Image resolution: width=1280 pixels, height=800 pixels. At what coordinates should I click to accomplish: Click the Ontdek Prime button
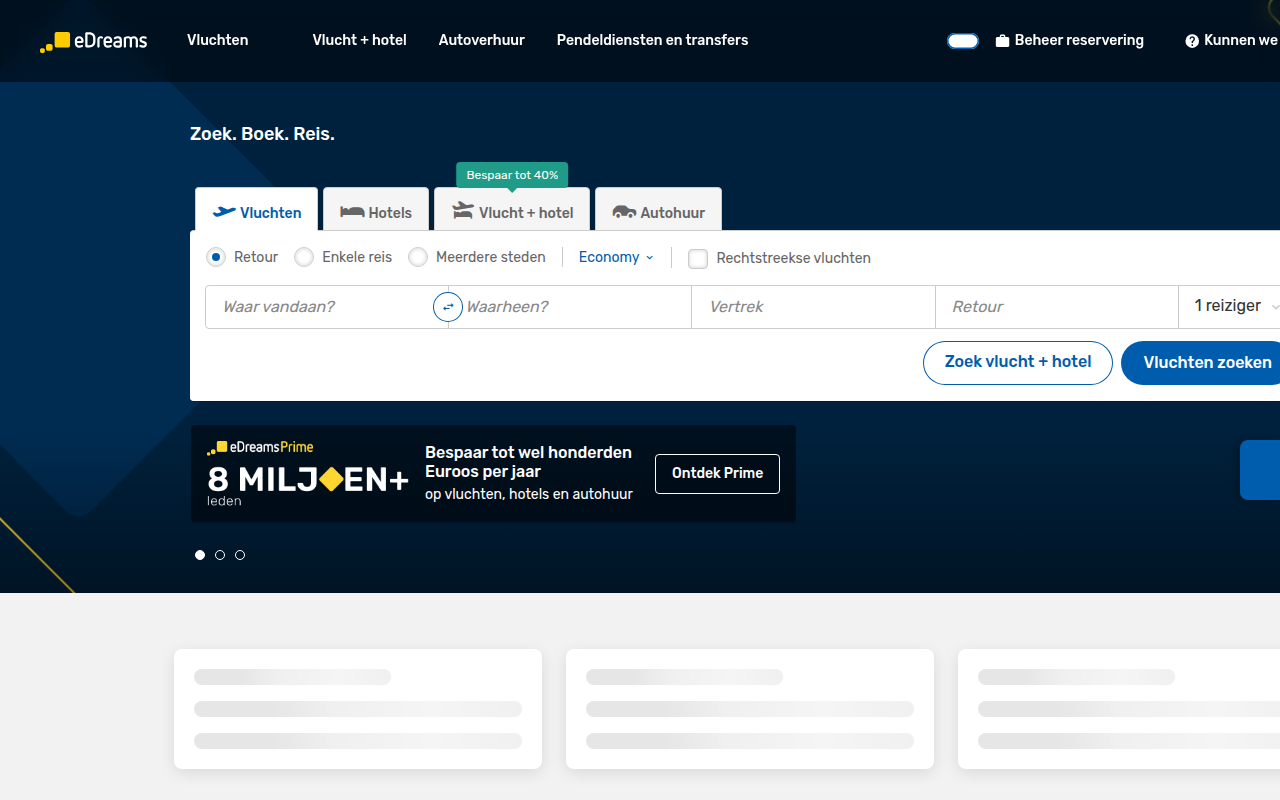(x=717, y=474)
